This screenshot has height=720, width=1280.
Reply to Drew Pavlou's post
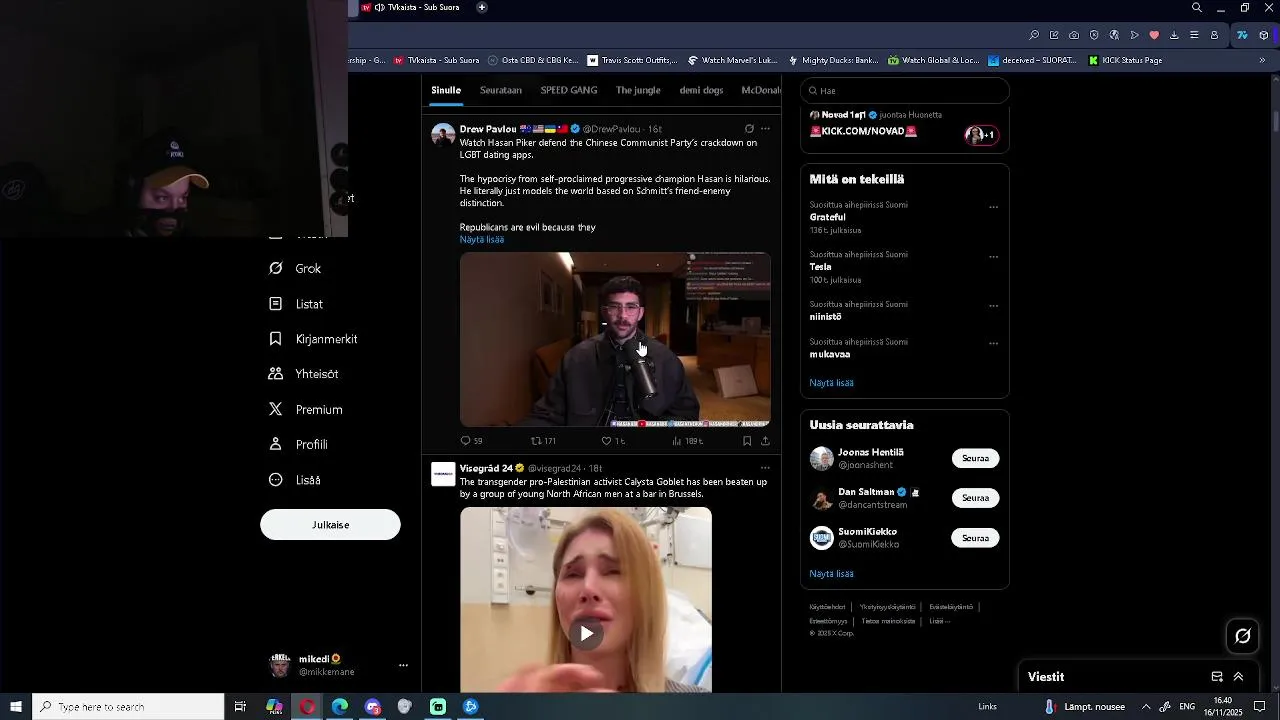point(471,441)
